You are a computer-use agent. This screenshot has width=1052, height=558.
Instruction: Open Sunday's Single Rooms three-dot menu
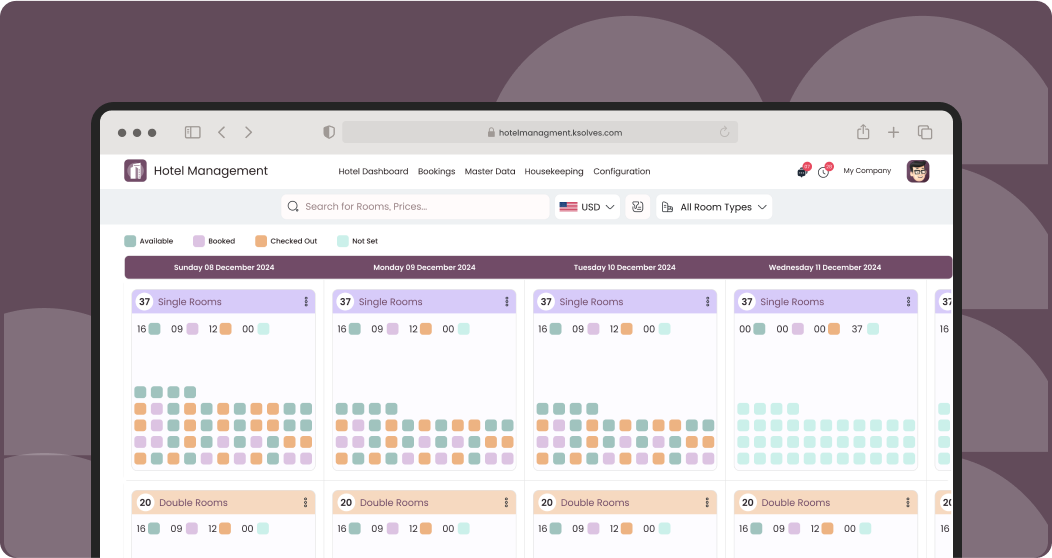coord(306,302)
